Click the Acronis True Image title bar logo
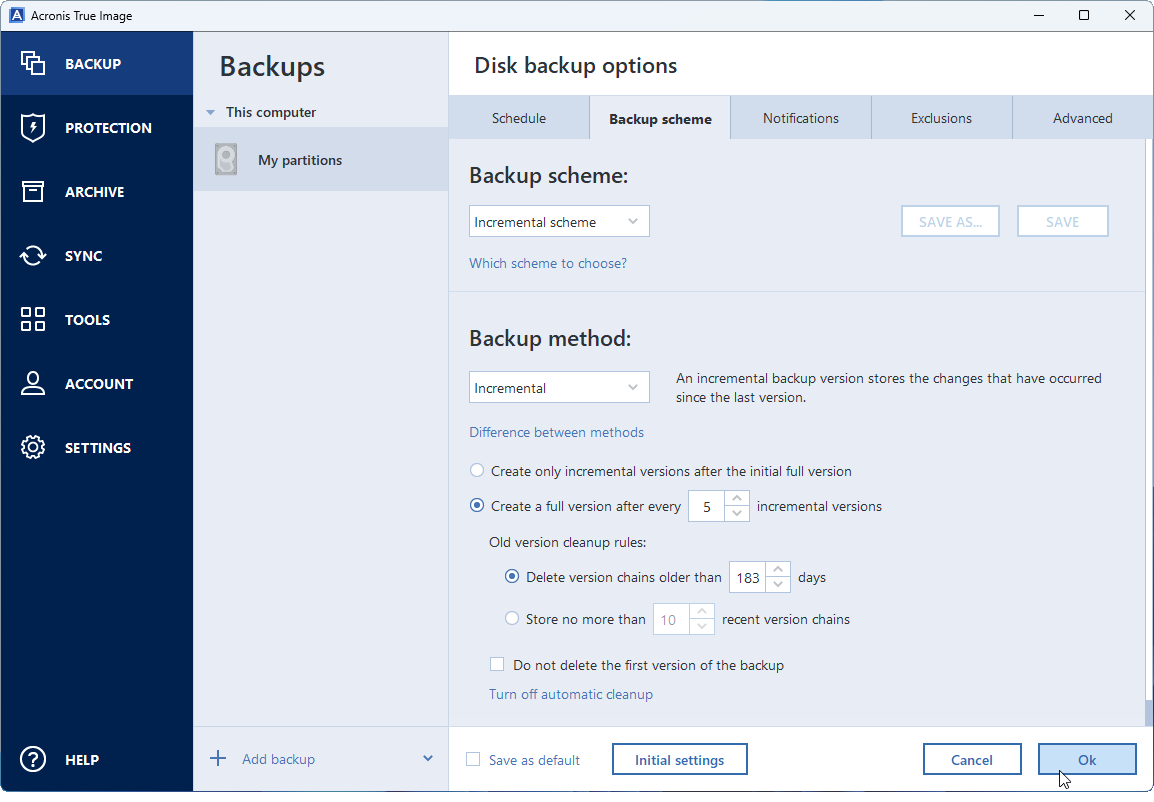Viewport: 1154px width, 802px height. pos(16,15)
